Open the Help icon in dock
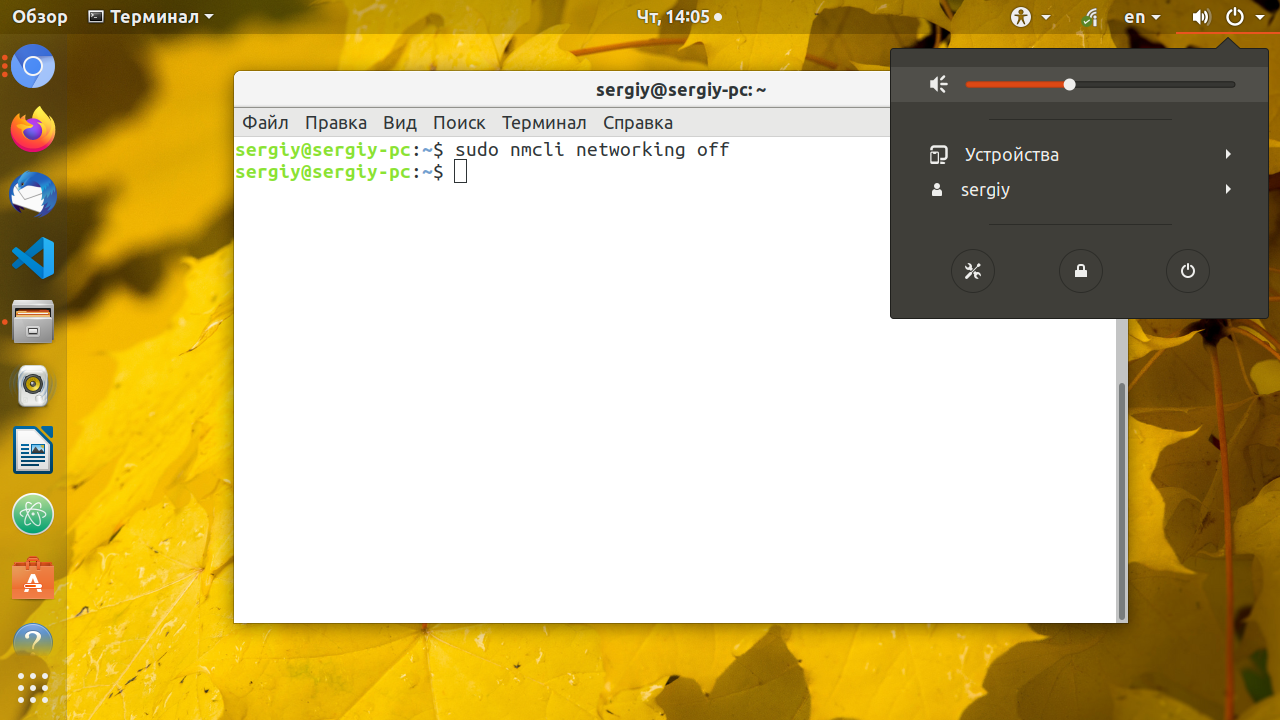This screenshot has width=1280, height=720. 33,641
